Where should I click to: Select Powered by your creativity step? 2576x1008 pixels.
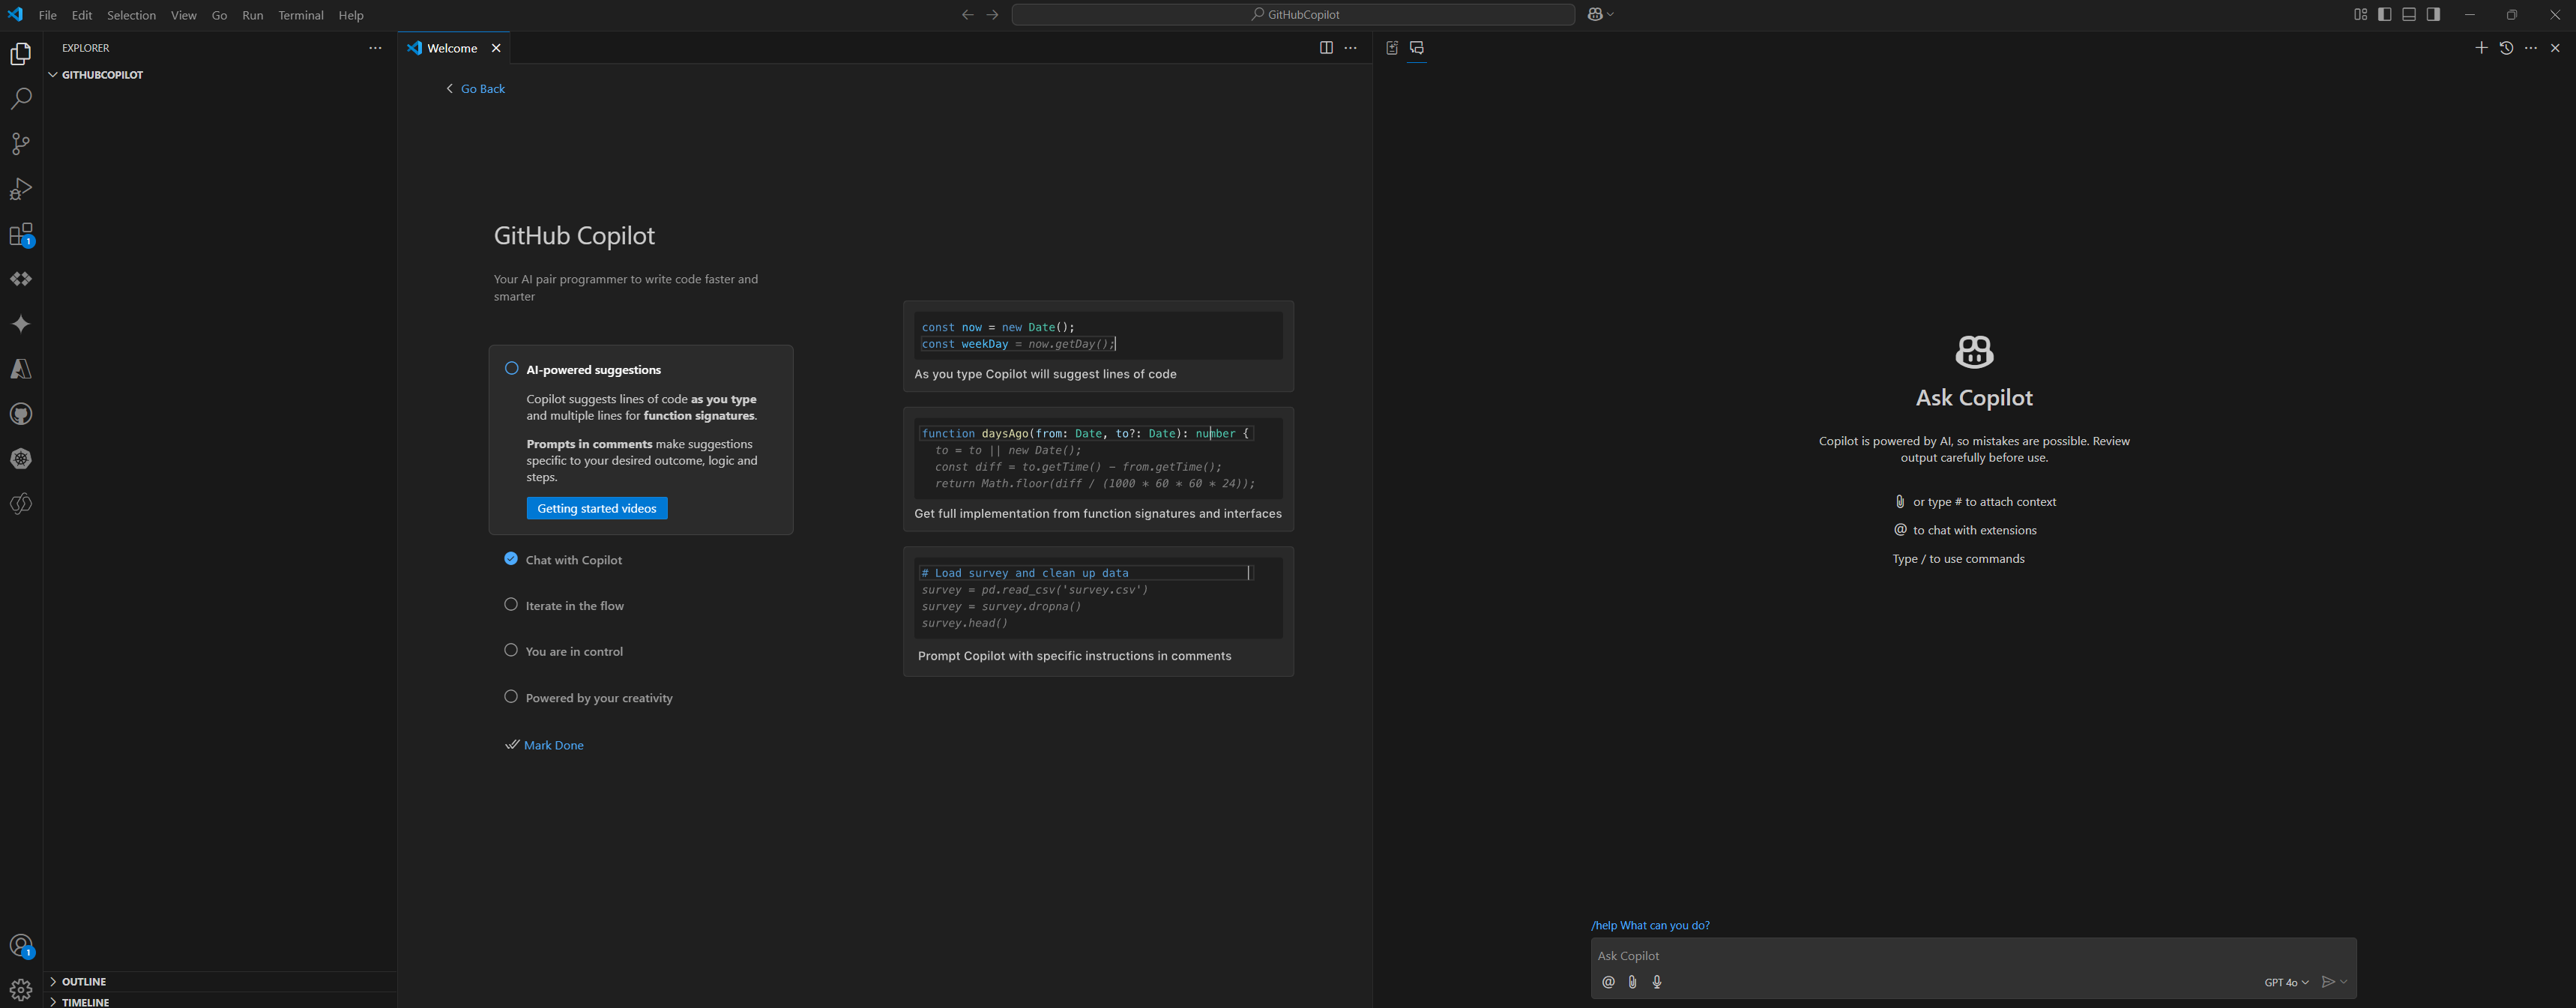tap(588, 698)
